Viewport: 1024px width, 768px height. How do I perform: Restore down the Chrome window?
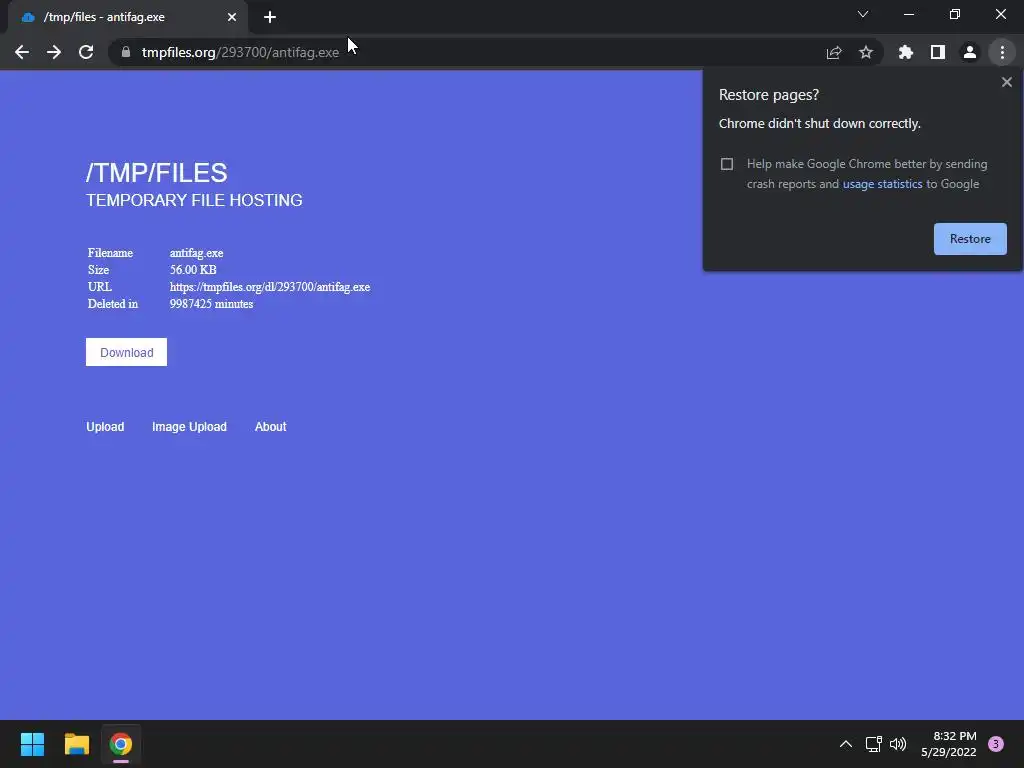[x=954, y=14]
